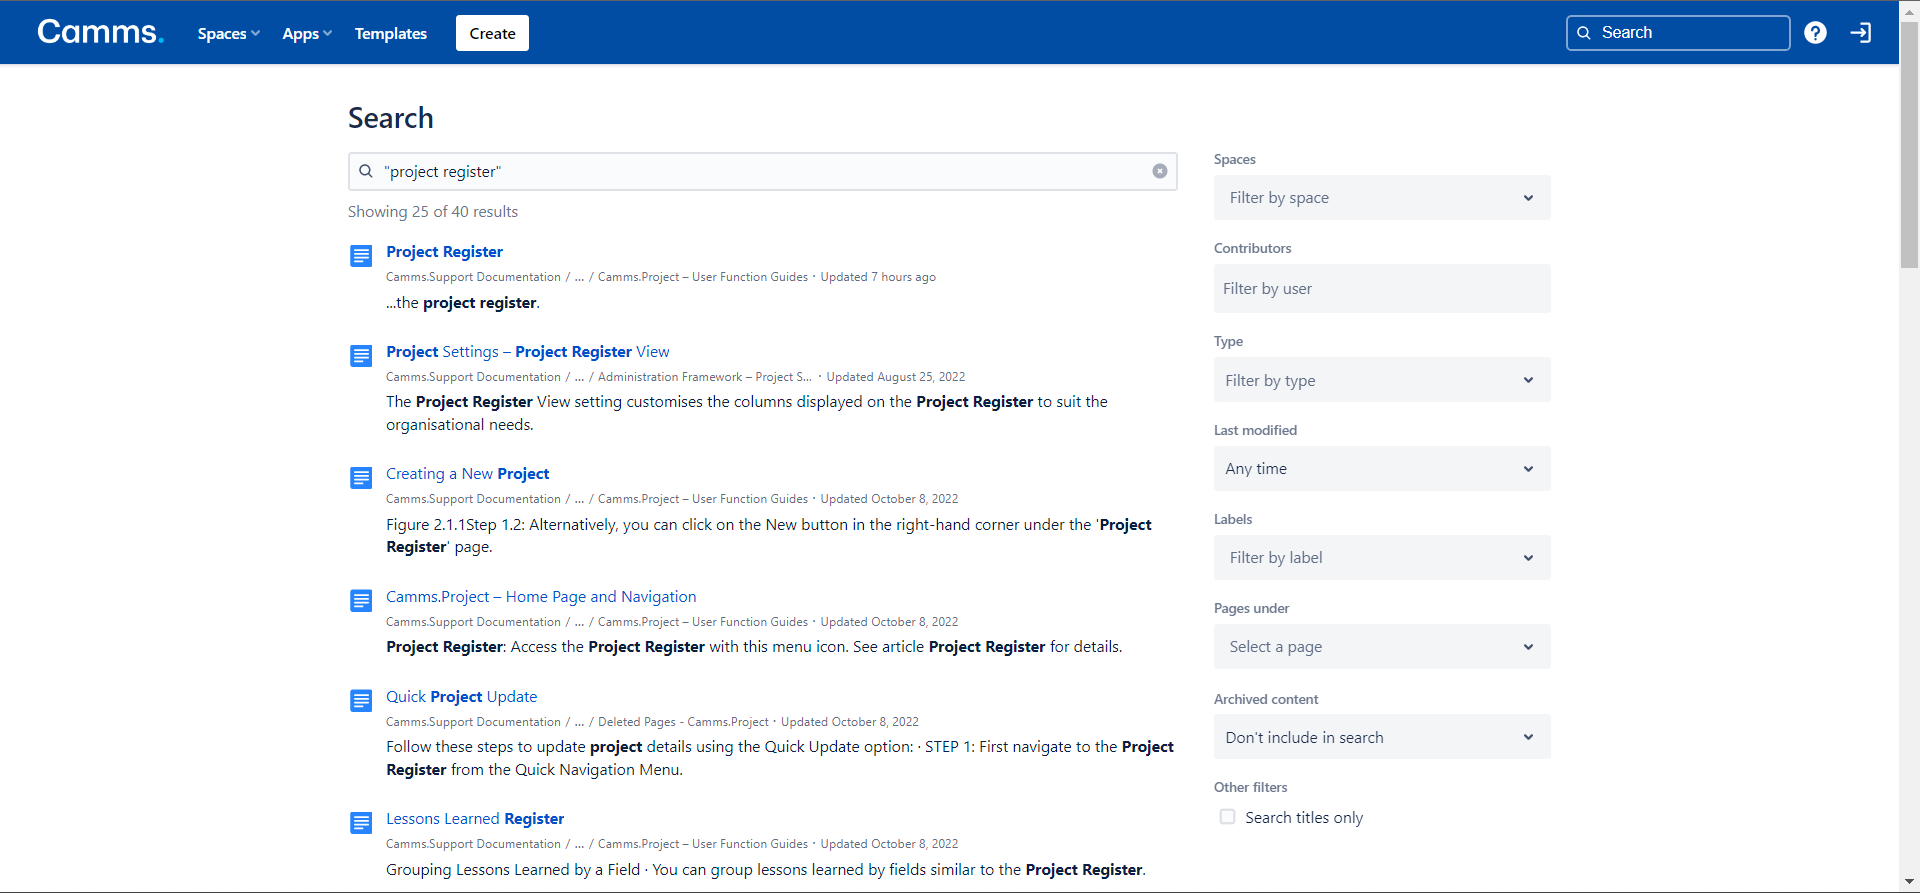Click the magnifier icon in the top search field
This screenshot has height=893, width=1920.
(x=1584, y=33)
